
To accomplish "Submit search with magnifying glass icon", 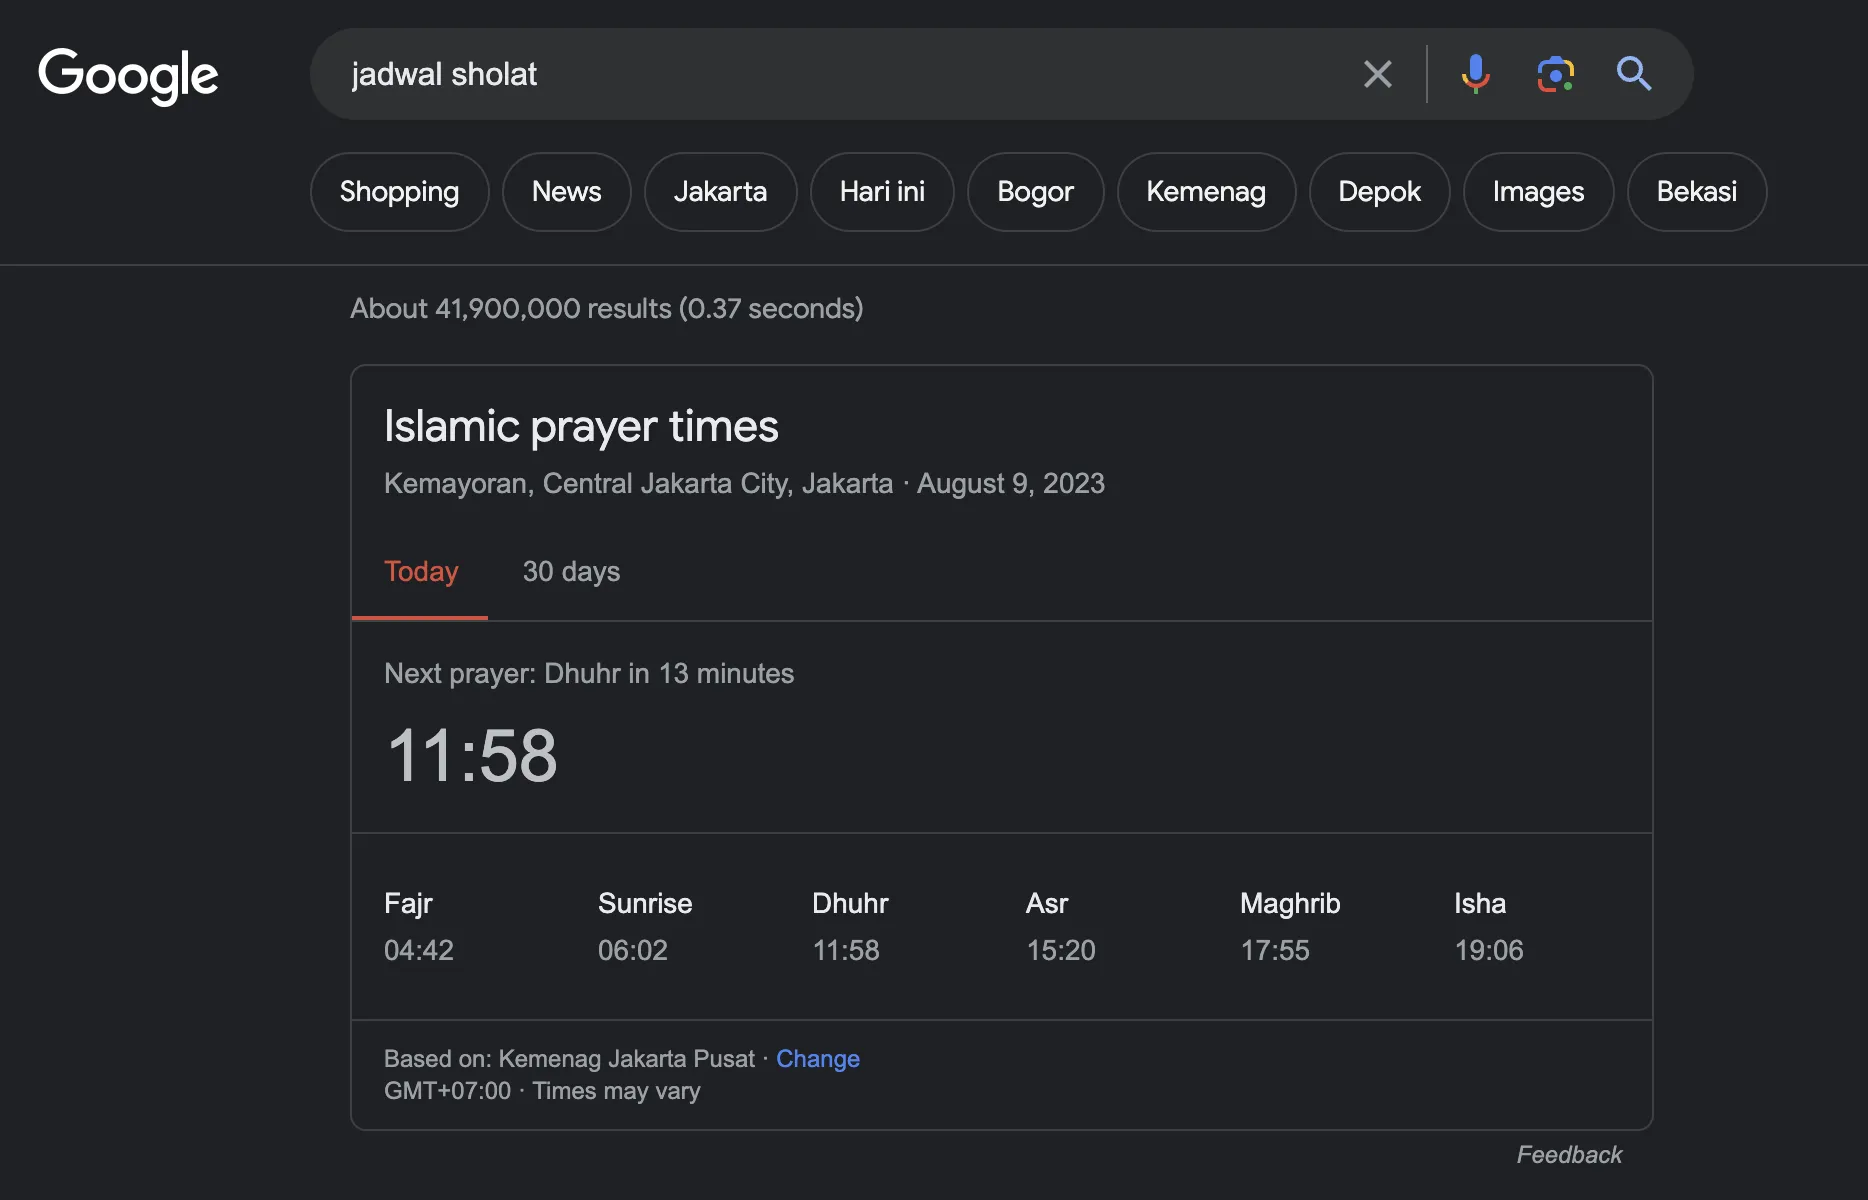I will [x=1633, y=74].
